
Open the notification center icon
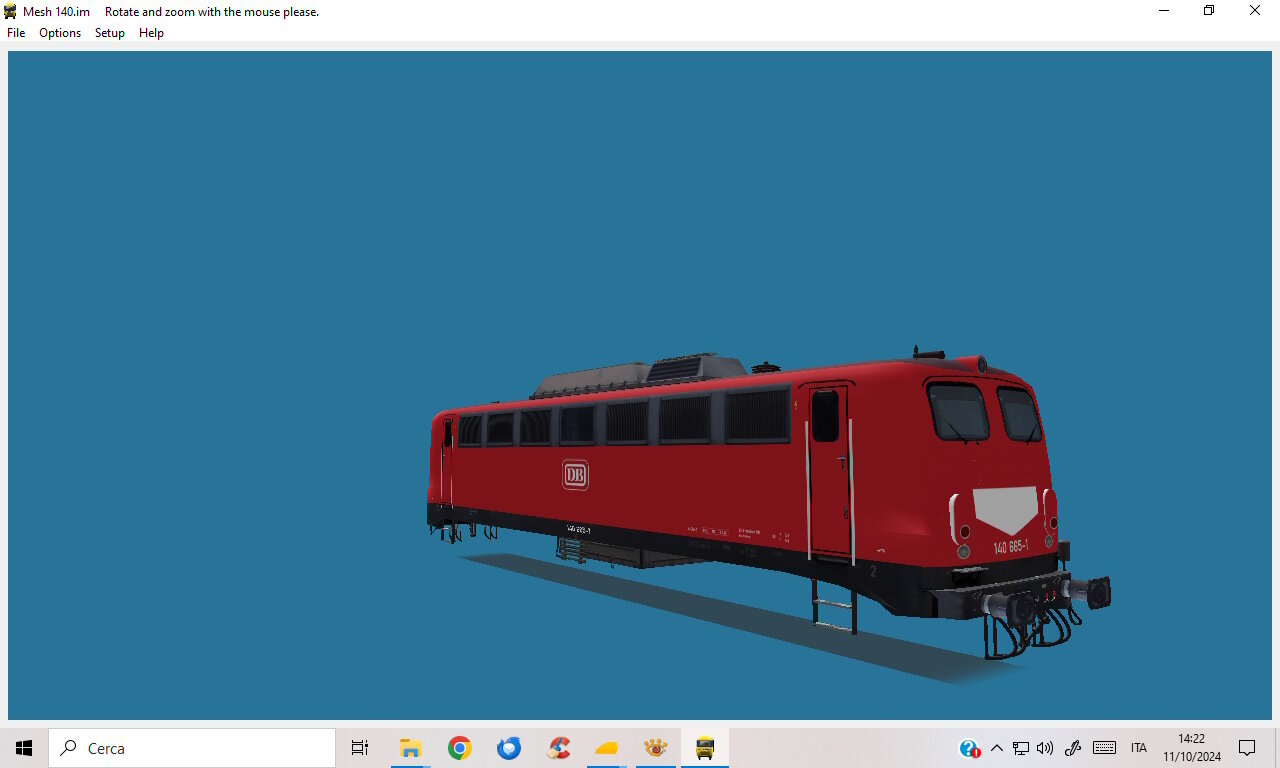[1247, 748]
